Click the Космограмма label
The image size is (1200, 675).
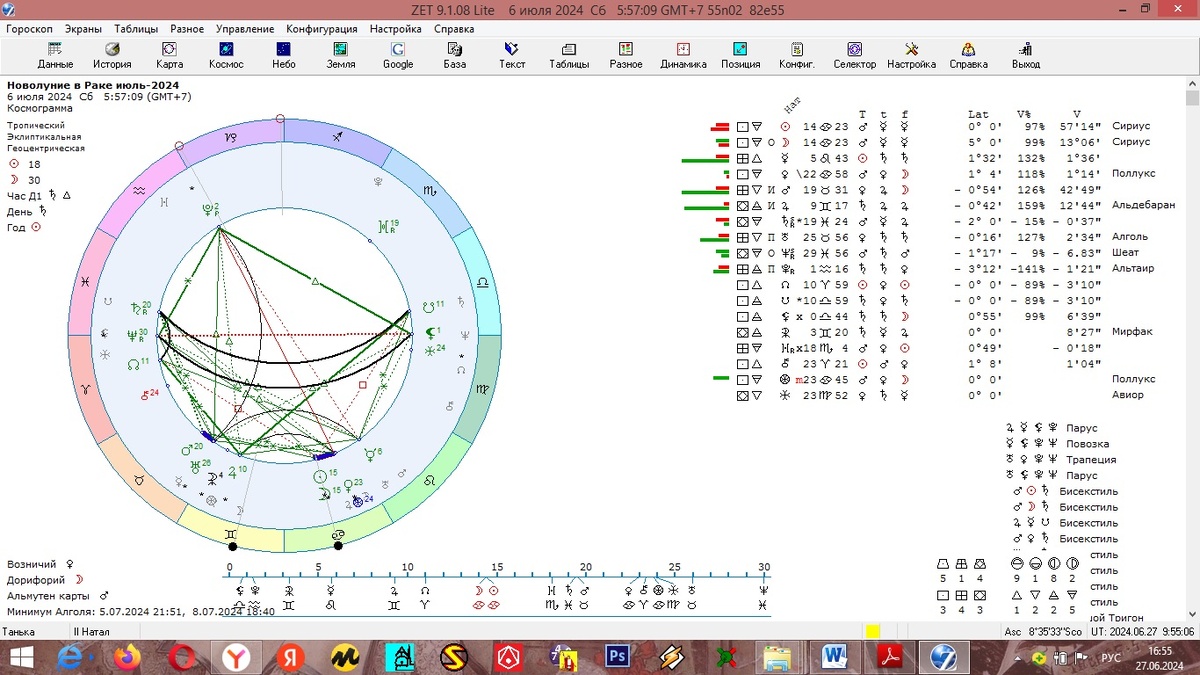[38, 108]
